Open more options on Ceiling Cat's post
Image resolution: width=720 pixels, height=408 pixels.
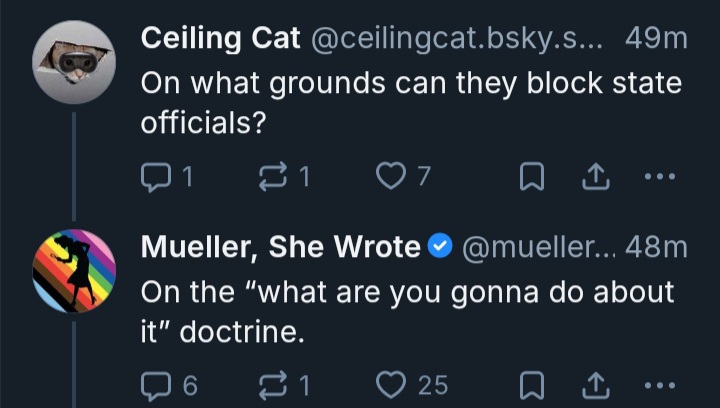click(656, 178)
